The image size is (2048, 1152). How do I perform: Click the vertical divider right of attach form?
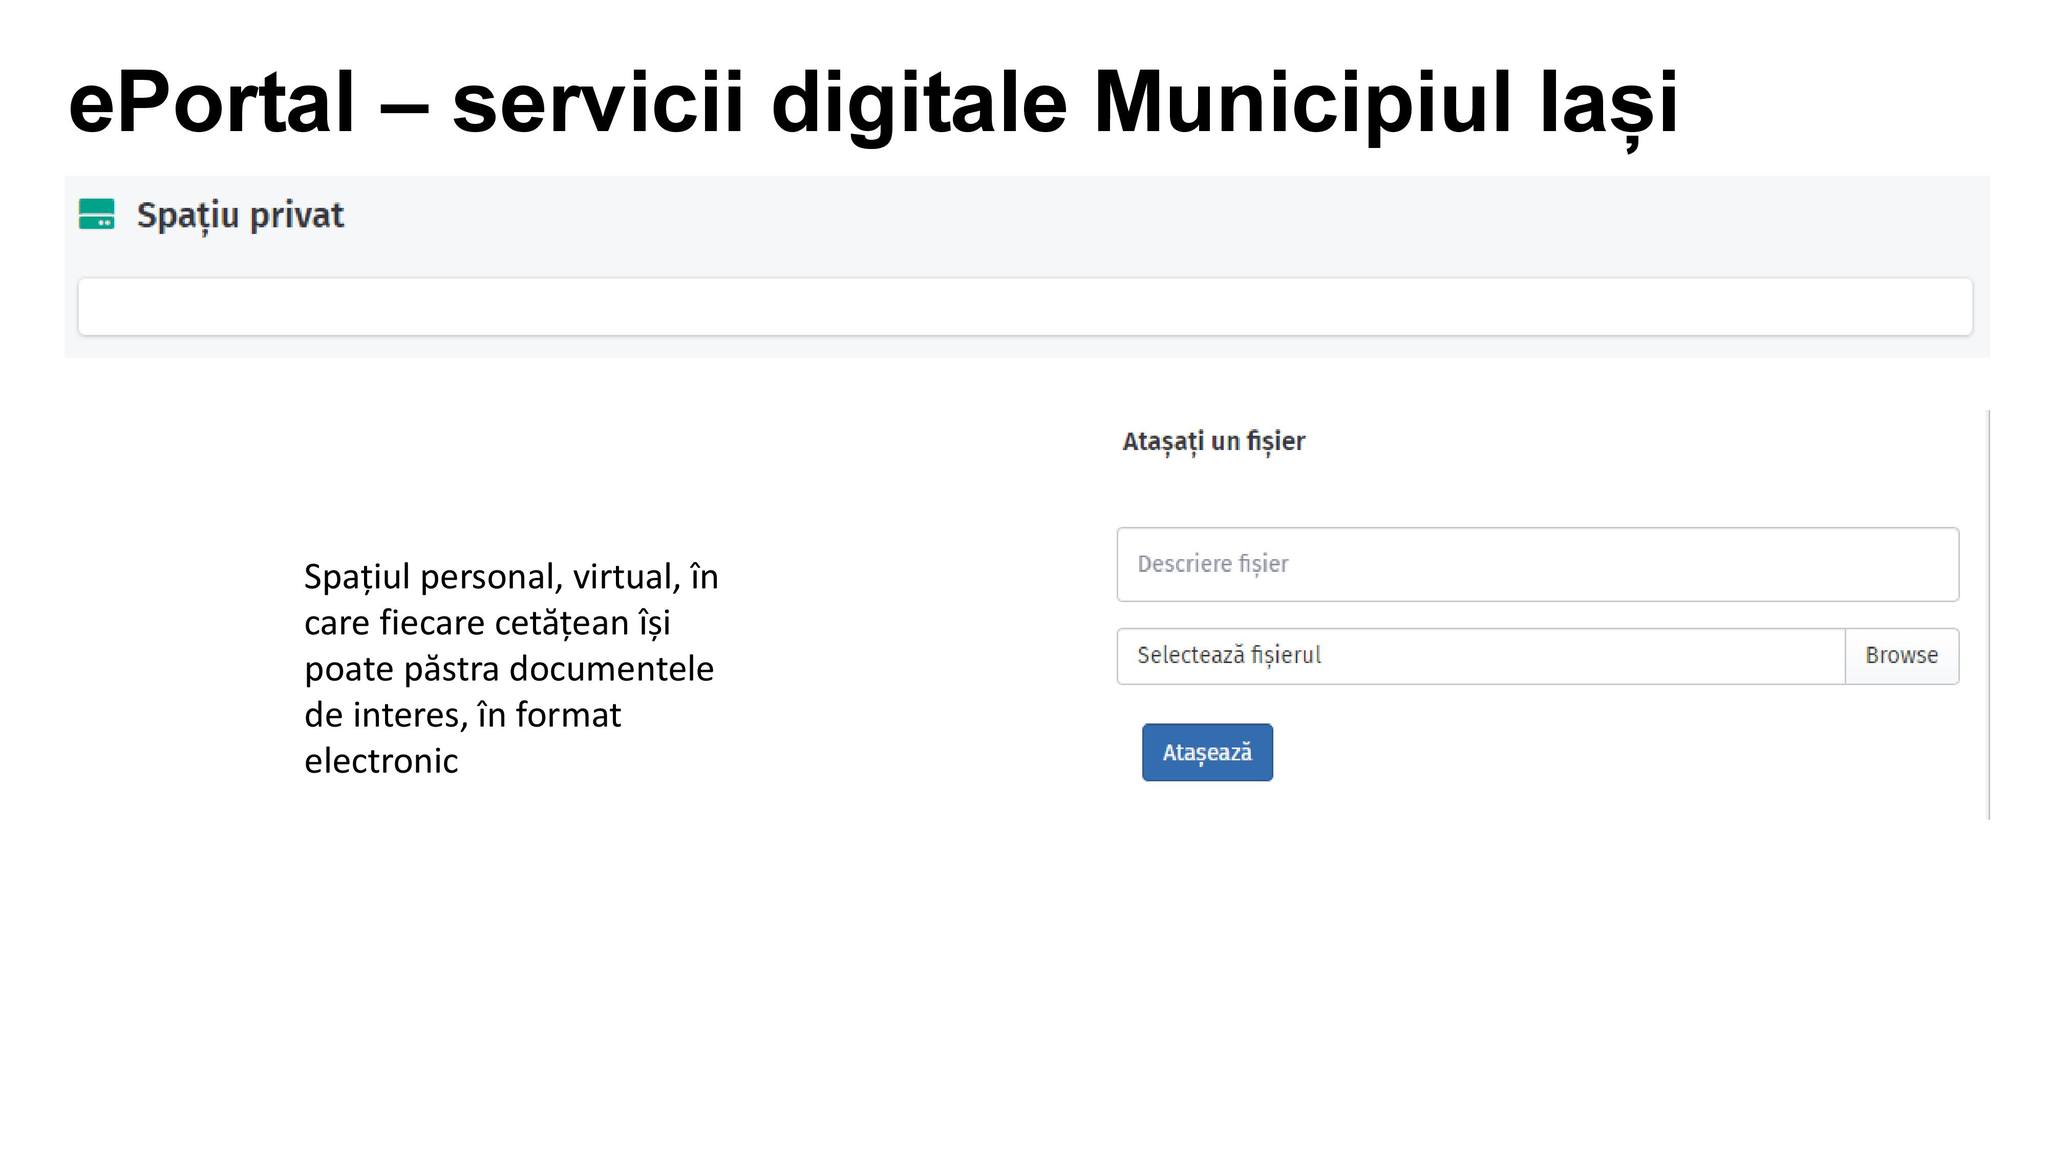coord(1988,614)
